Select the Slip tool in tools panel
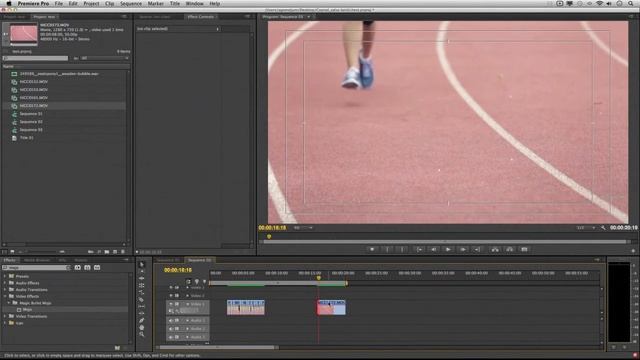 (142, 307)
